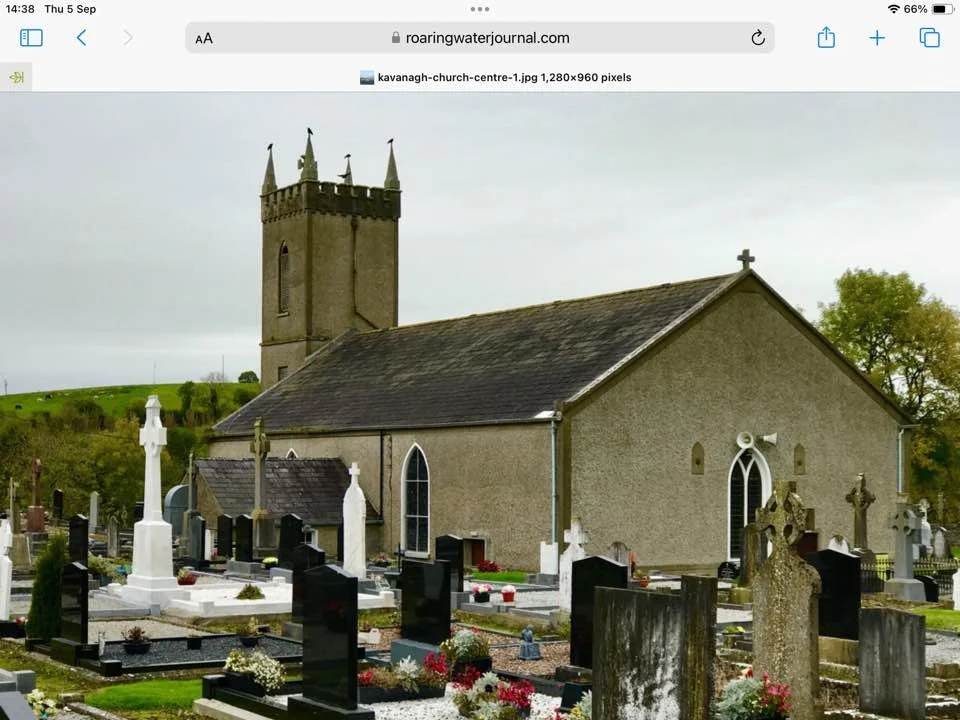Viewport: 960px width, 720px height.
Task: Tap the 66% battery indicator
Action: pyautogui.click(x=920, y=8)
